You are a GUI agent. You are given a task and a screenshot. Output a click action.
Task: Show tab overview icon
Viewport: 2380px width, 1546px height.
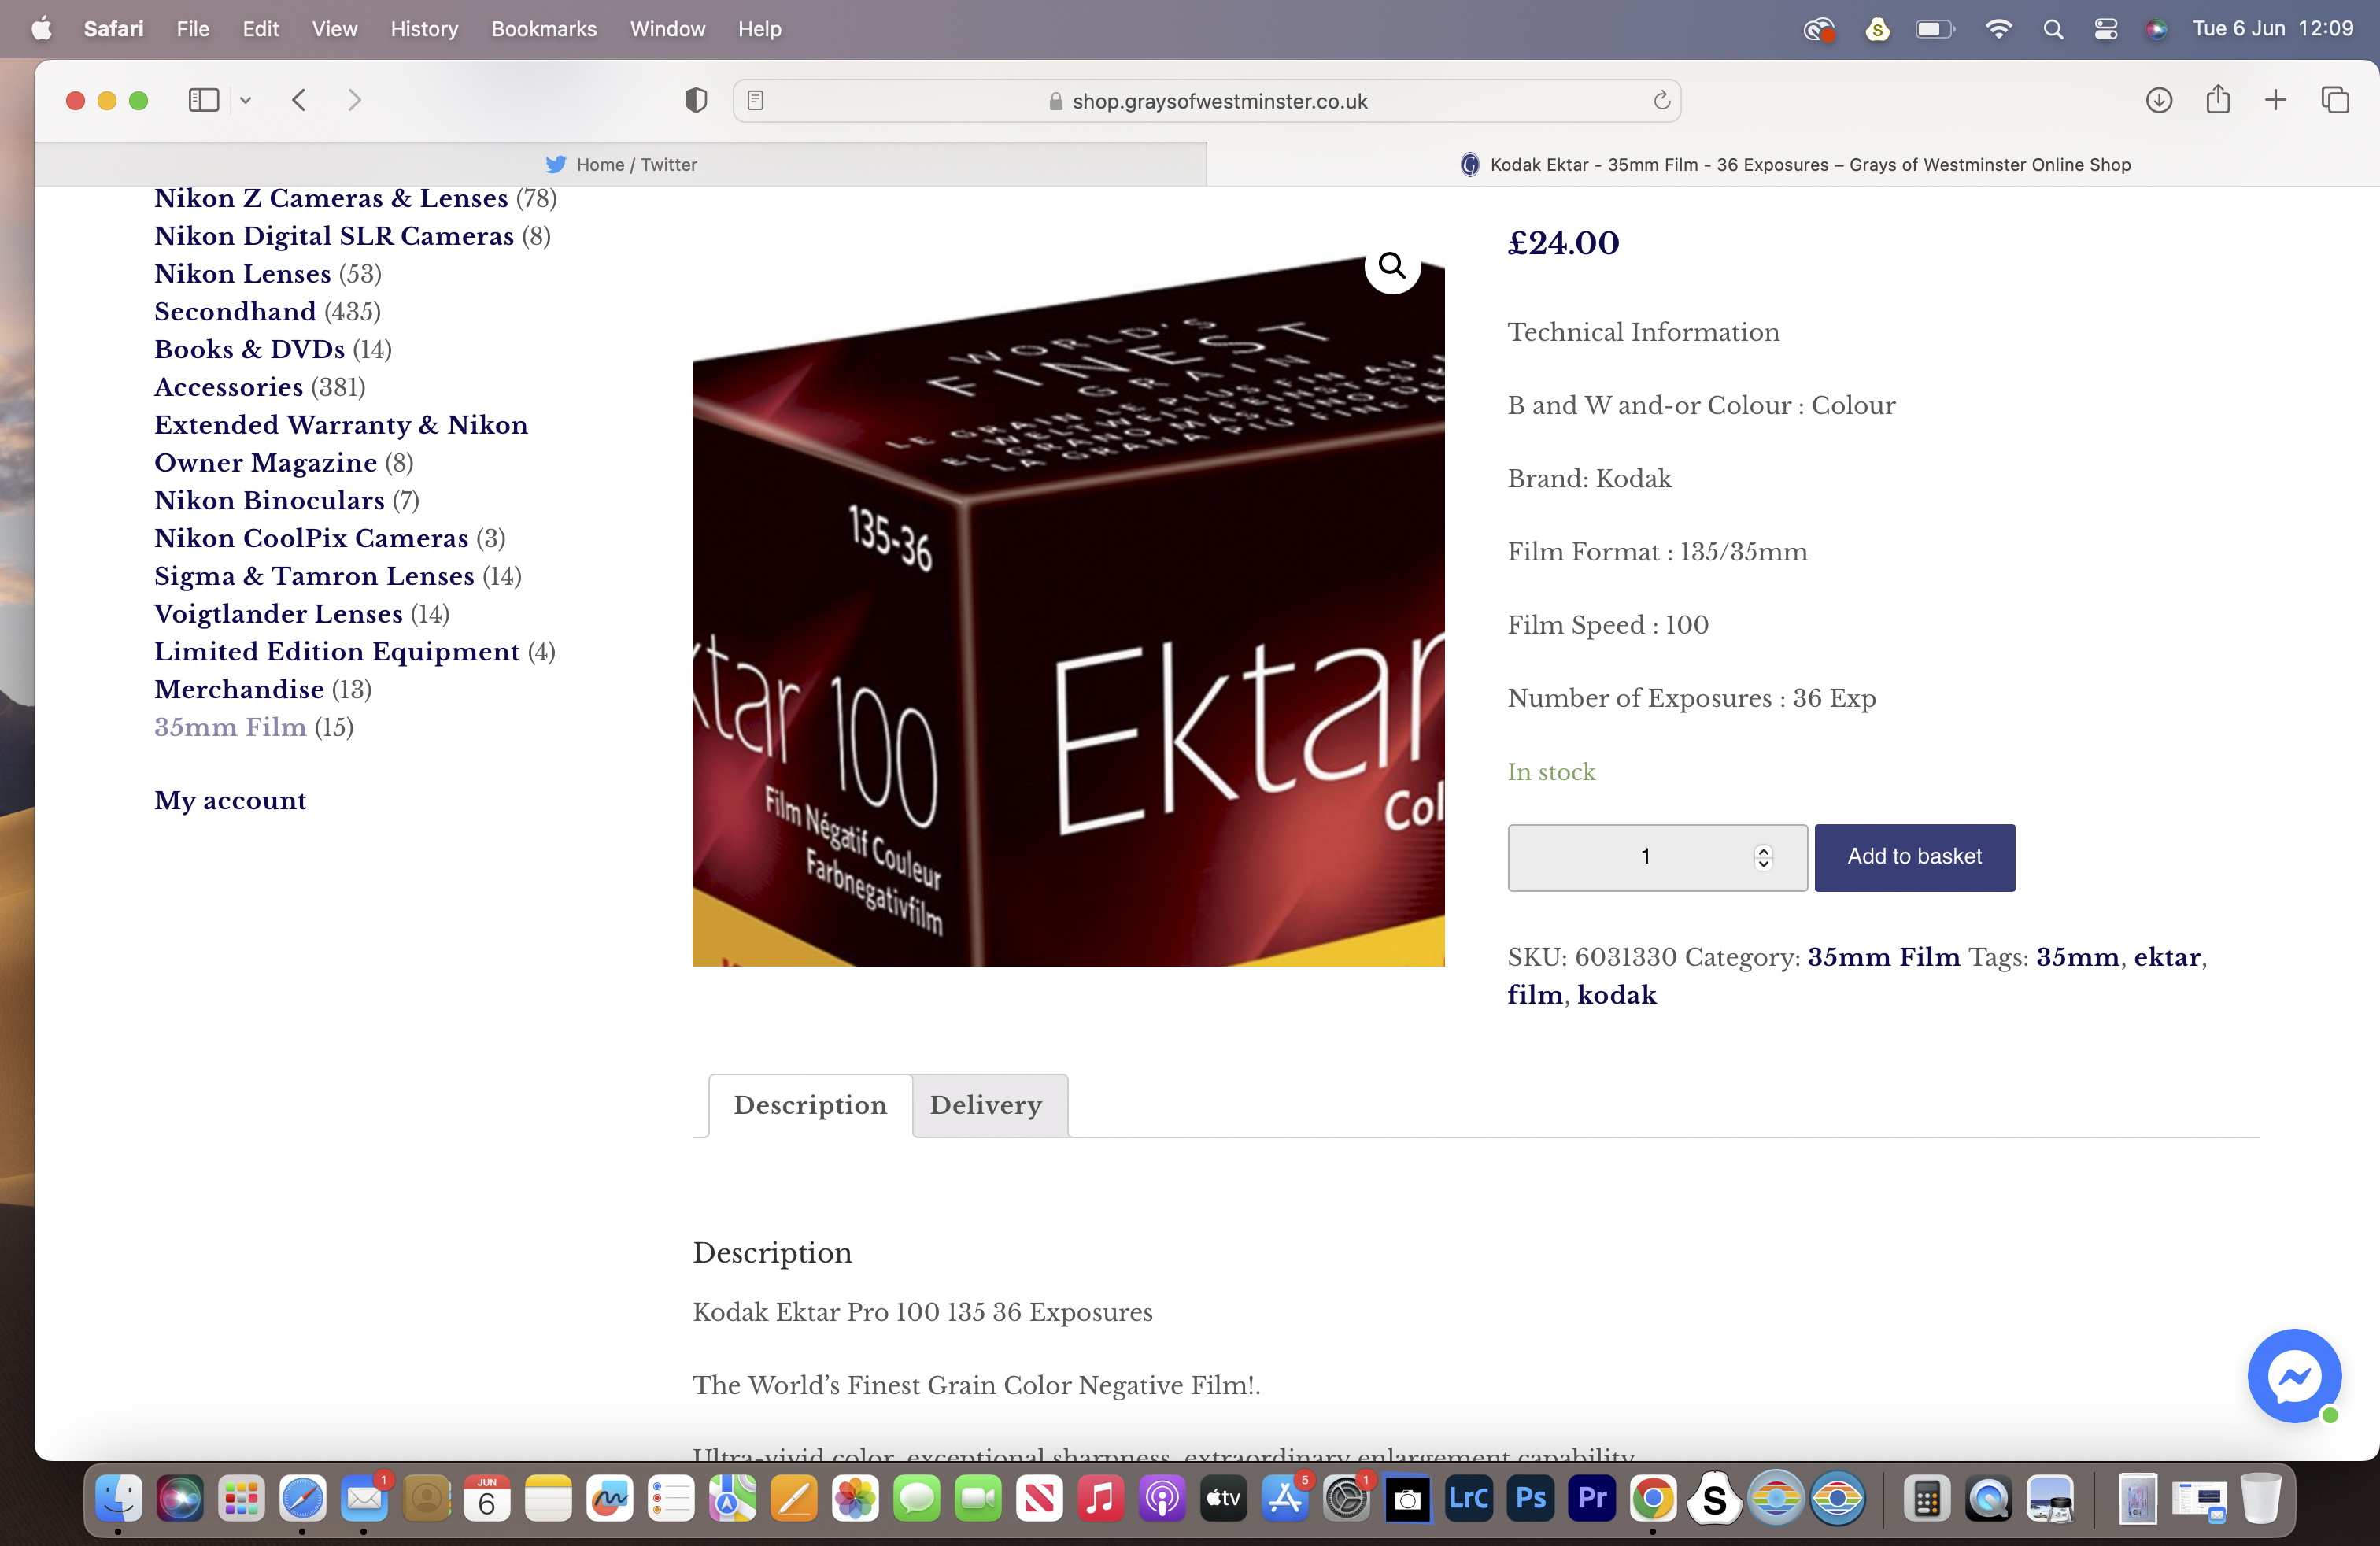(2335, 100)
